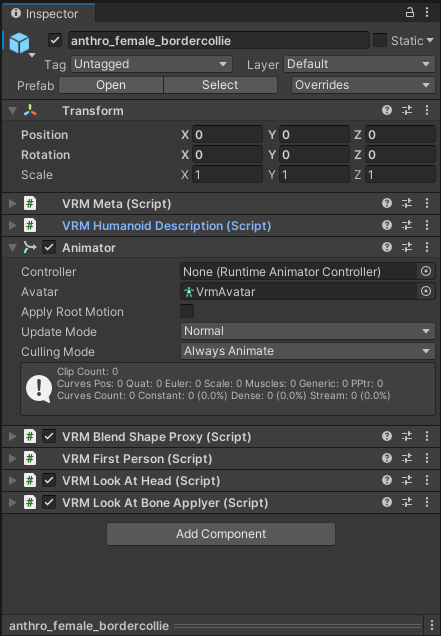Open VRM Blend Shape Proxy help icon
The height and width of the screenshot is (636, 441).
click(x=387, y=436)
